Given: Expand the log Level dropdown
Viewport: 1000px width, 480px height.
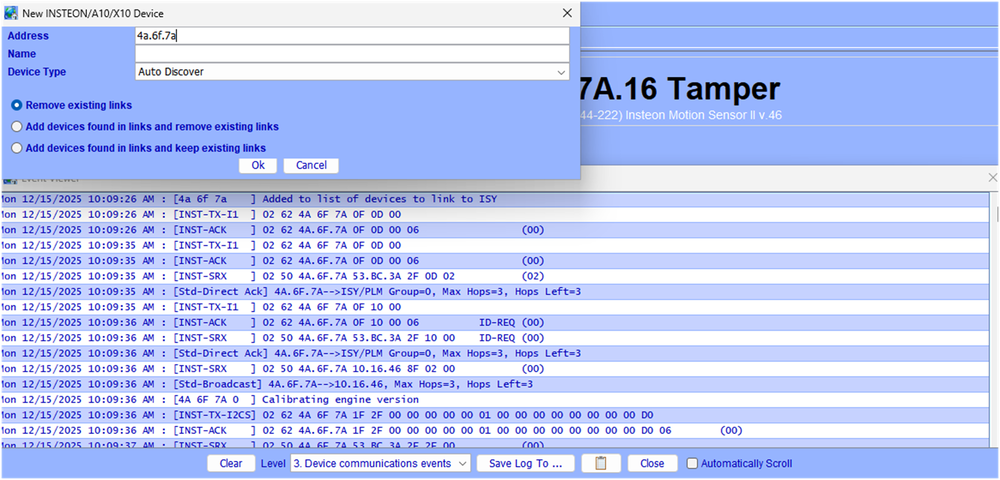Looking at the screenshot, I should point(379,464).
